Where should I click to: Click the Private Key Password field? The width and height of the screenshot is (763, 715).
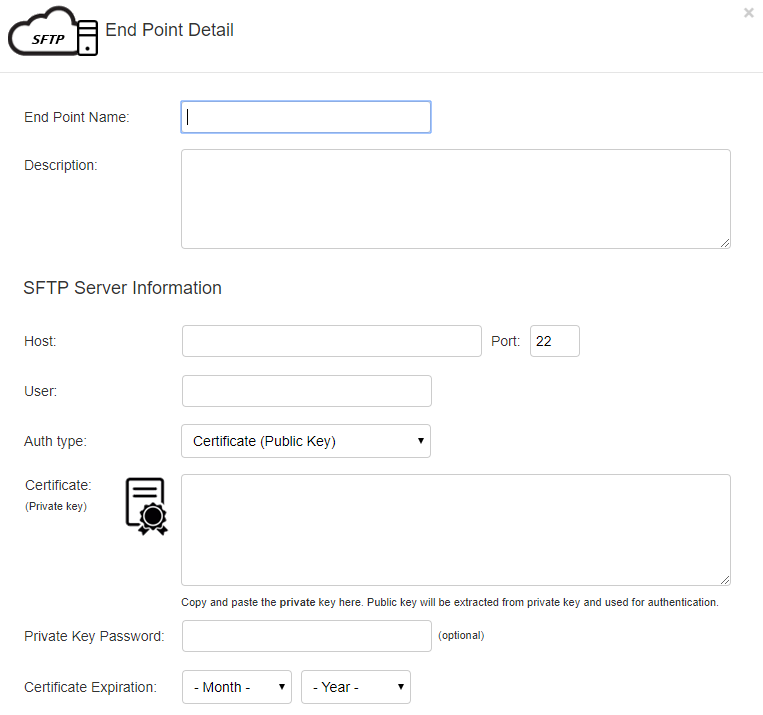pos(307,636)
